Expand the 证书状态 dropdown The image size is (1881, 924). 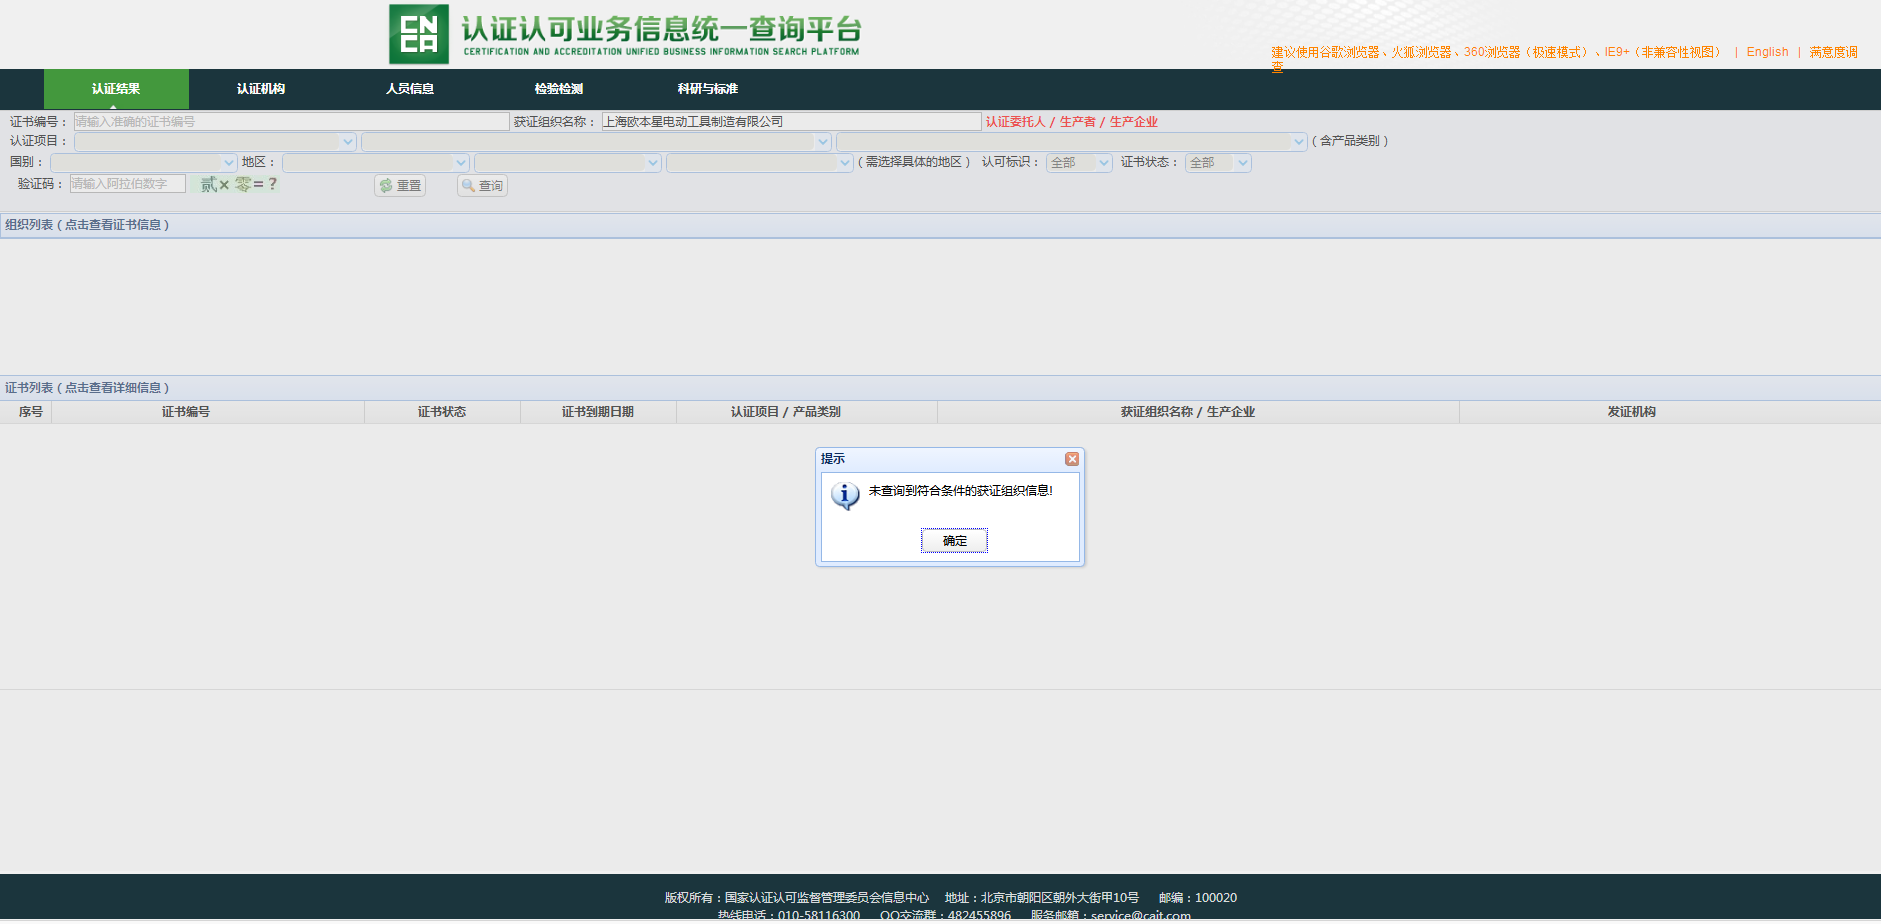tap(1217, 163)
